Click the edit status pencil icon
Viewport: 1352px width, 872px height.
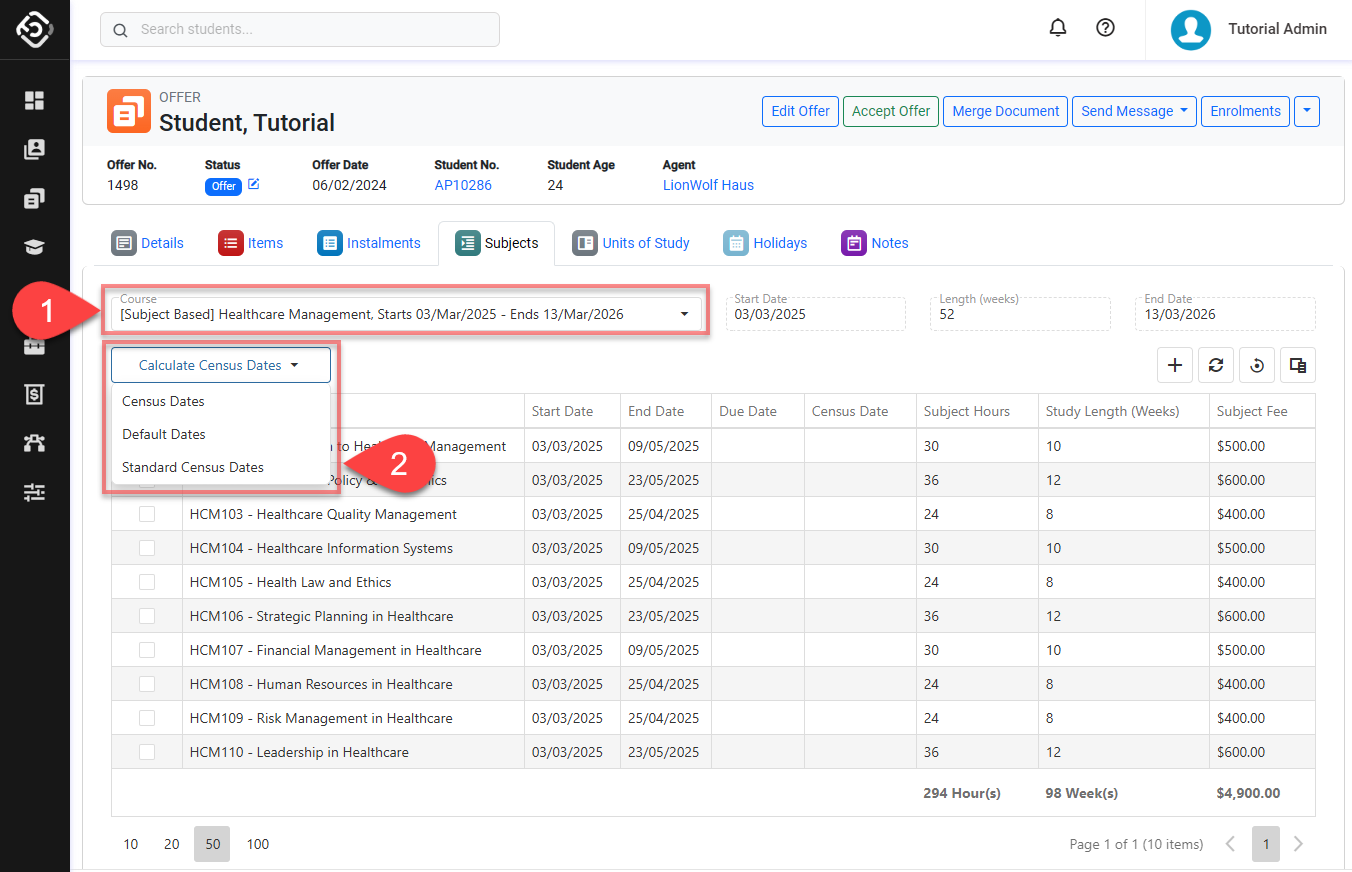[254, 184]
